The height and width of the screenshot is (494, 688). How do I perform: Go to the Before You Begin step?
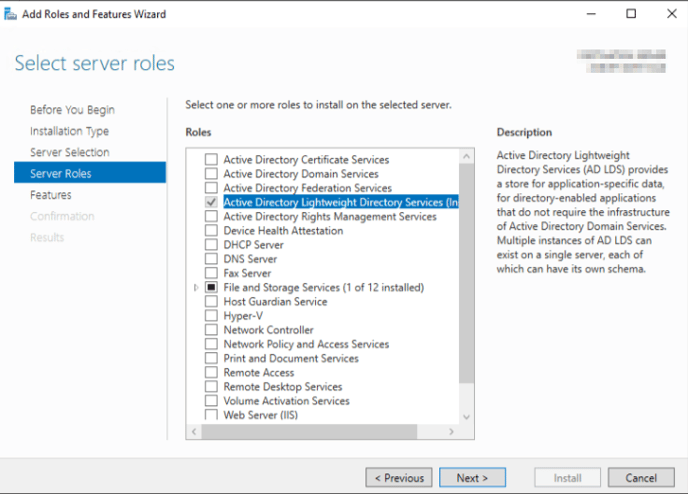(72, 110)
